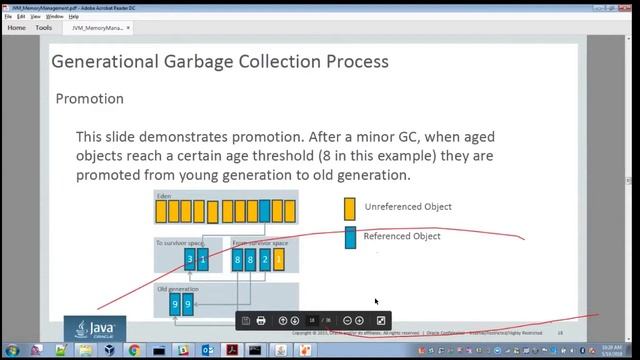
Task: Go to next page with down arrow
Action: (295, 321)
